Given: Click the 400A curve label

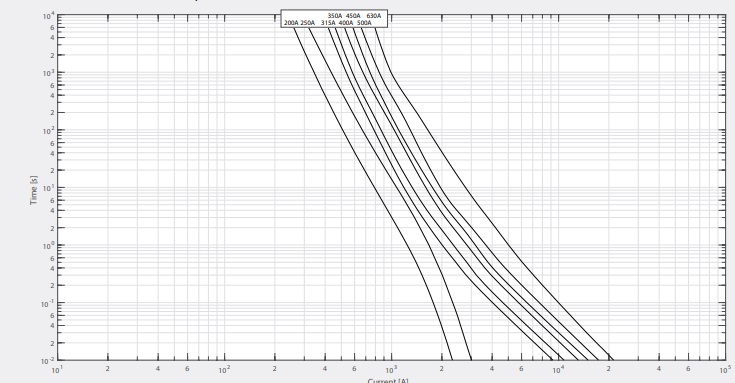Looking at the screenshot, I should click(x=346, y=23).
